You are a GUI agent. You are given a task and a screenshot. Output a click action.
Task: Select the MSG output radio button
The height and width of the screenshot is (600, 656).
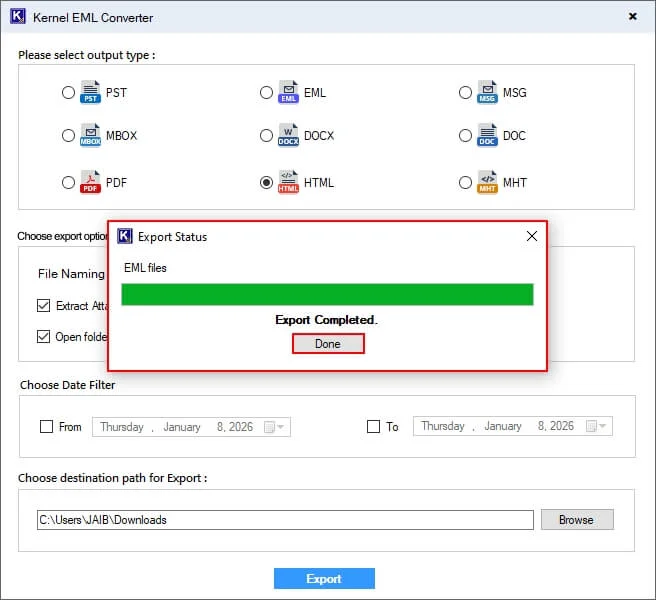[465, 92]
